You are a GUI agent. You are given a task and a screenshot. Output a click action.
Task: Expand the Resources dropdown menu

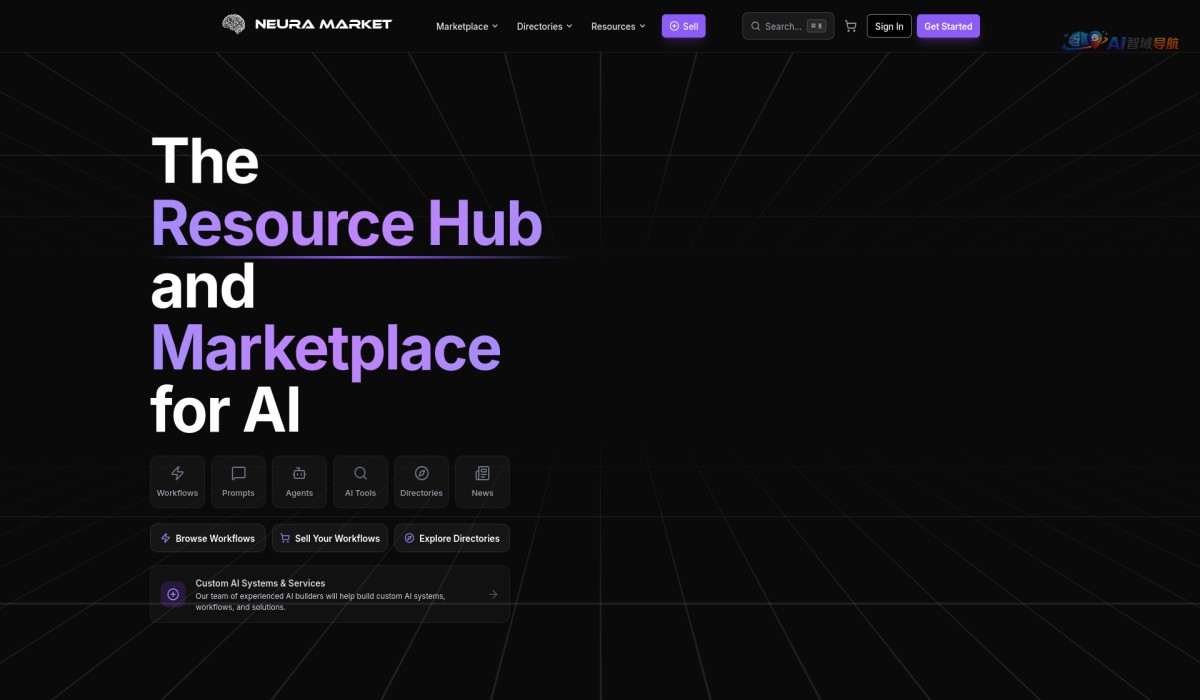(x=618, y=26)
